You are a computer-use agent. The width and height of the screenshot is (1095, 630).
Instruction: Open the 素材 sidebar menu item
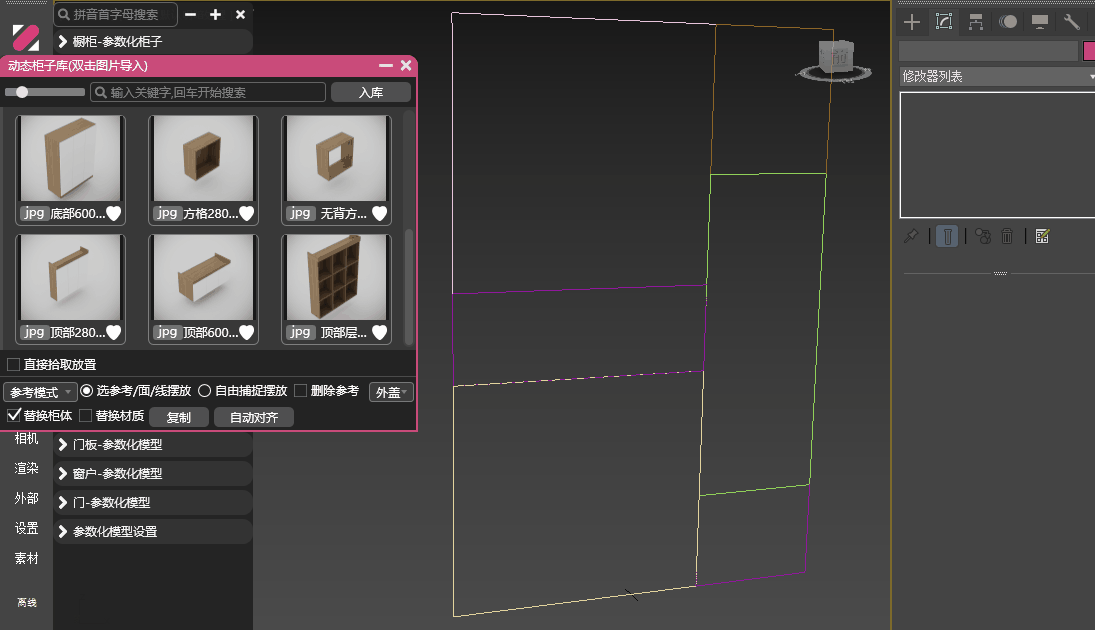(26, 558)
